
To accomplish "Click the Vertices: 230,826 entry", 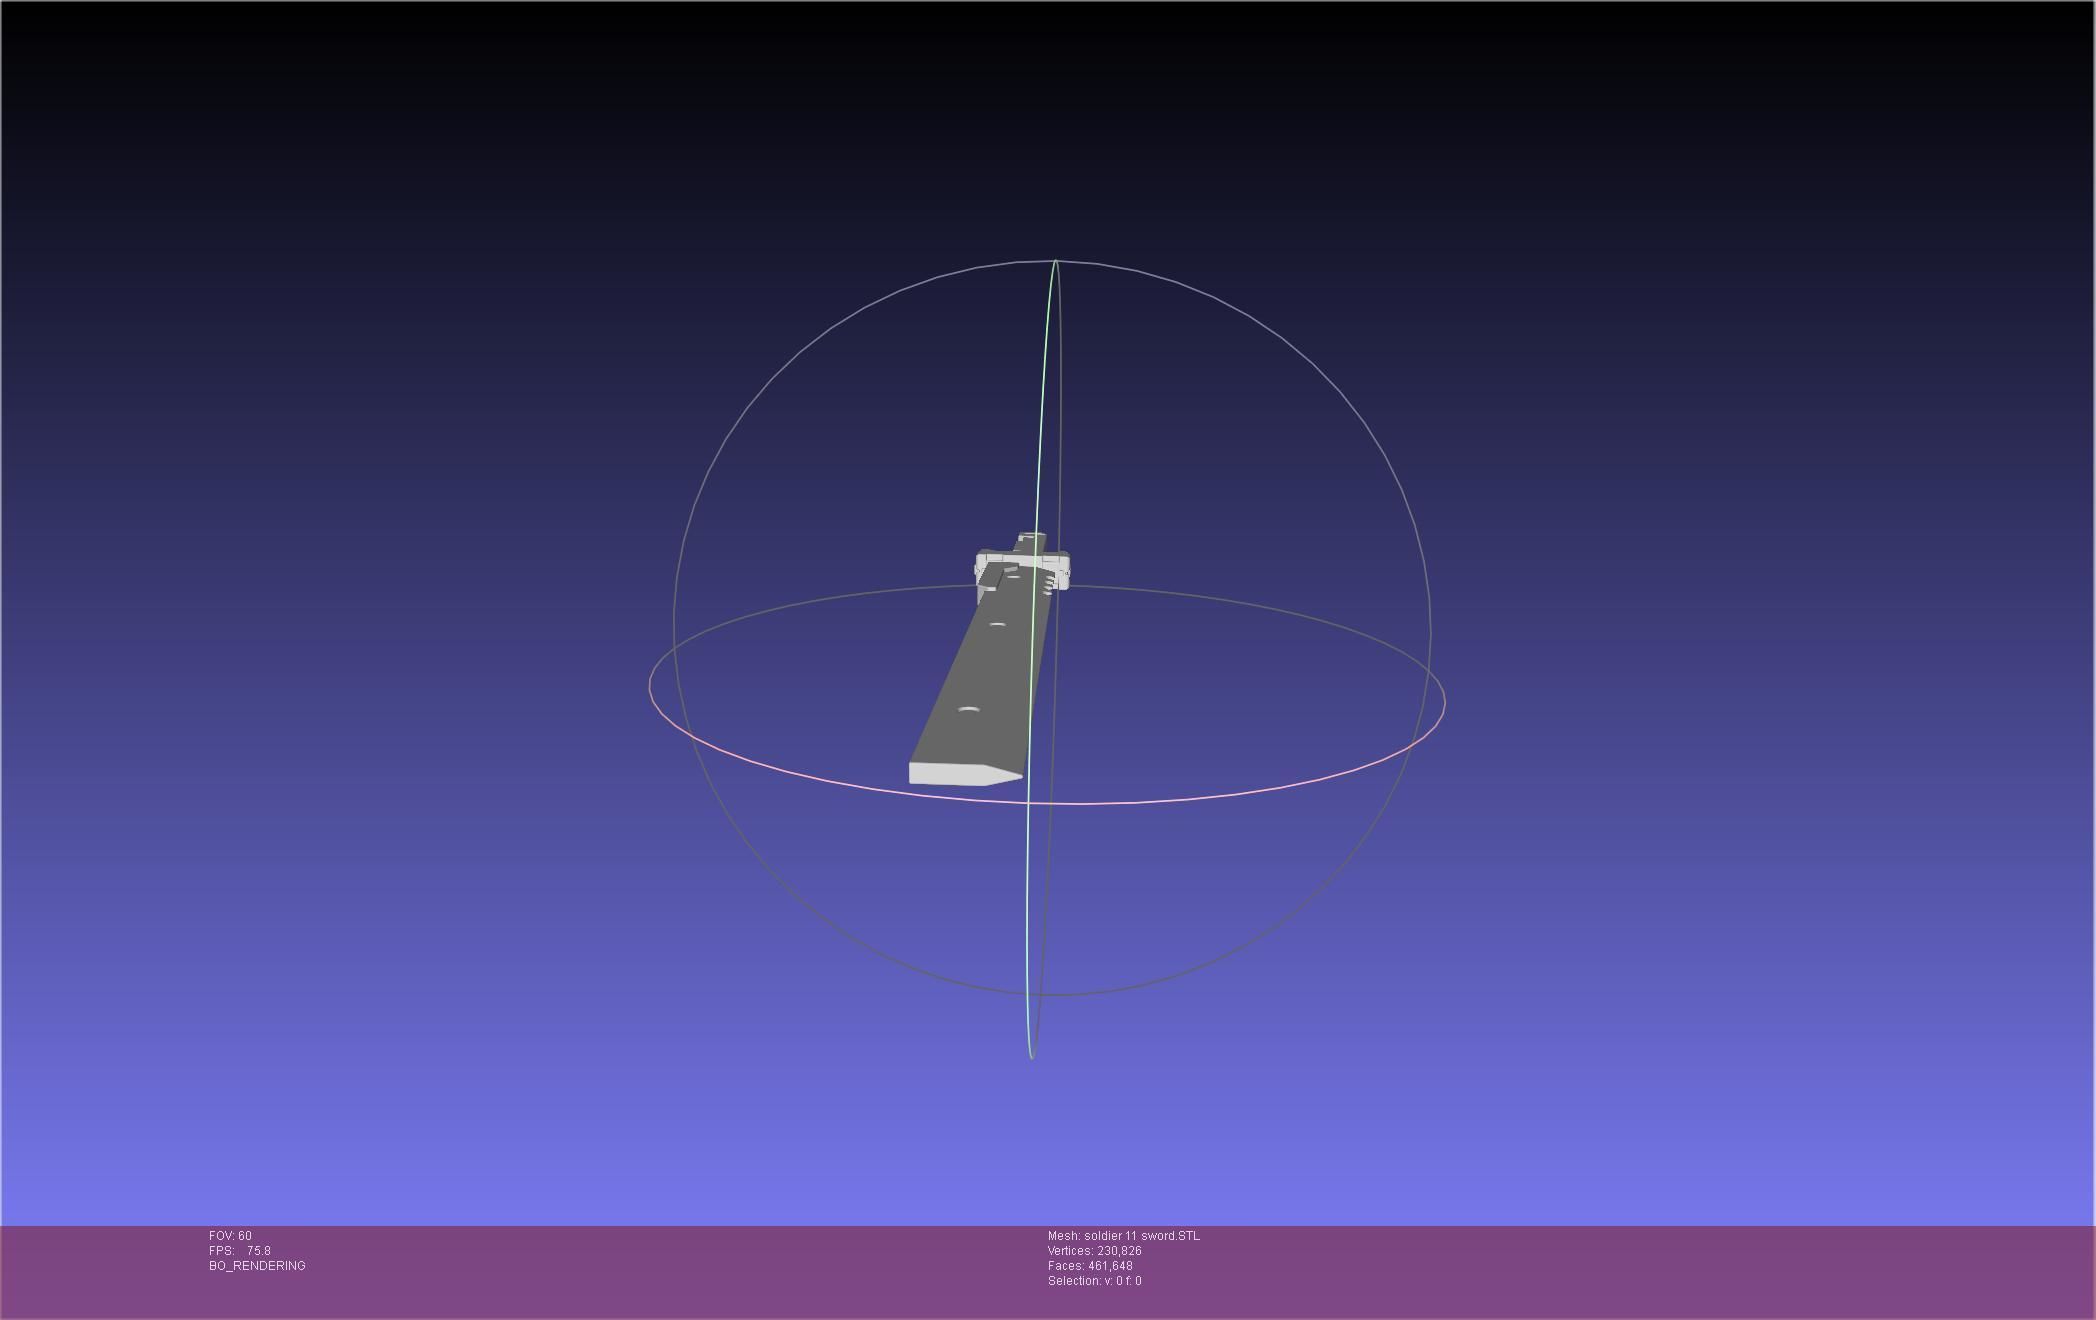I will click(1094, 1251).
